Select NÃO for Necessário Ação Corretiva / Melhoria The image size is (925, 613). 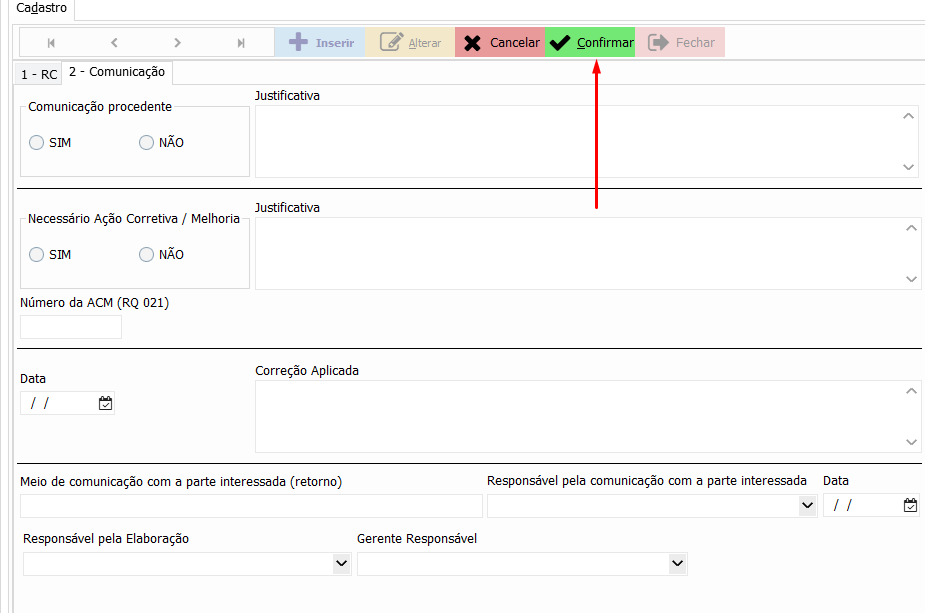coord(147,255)
